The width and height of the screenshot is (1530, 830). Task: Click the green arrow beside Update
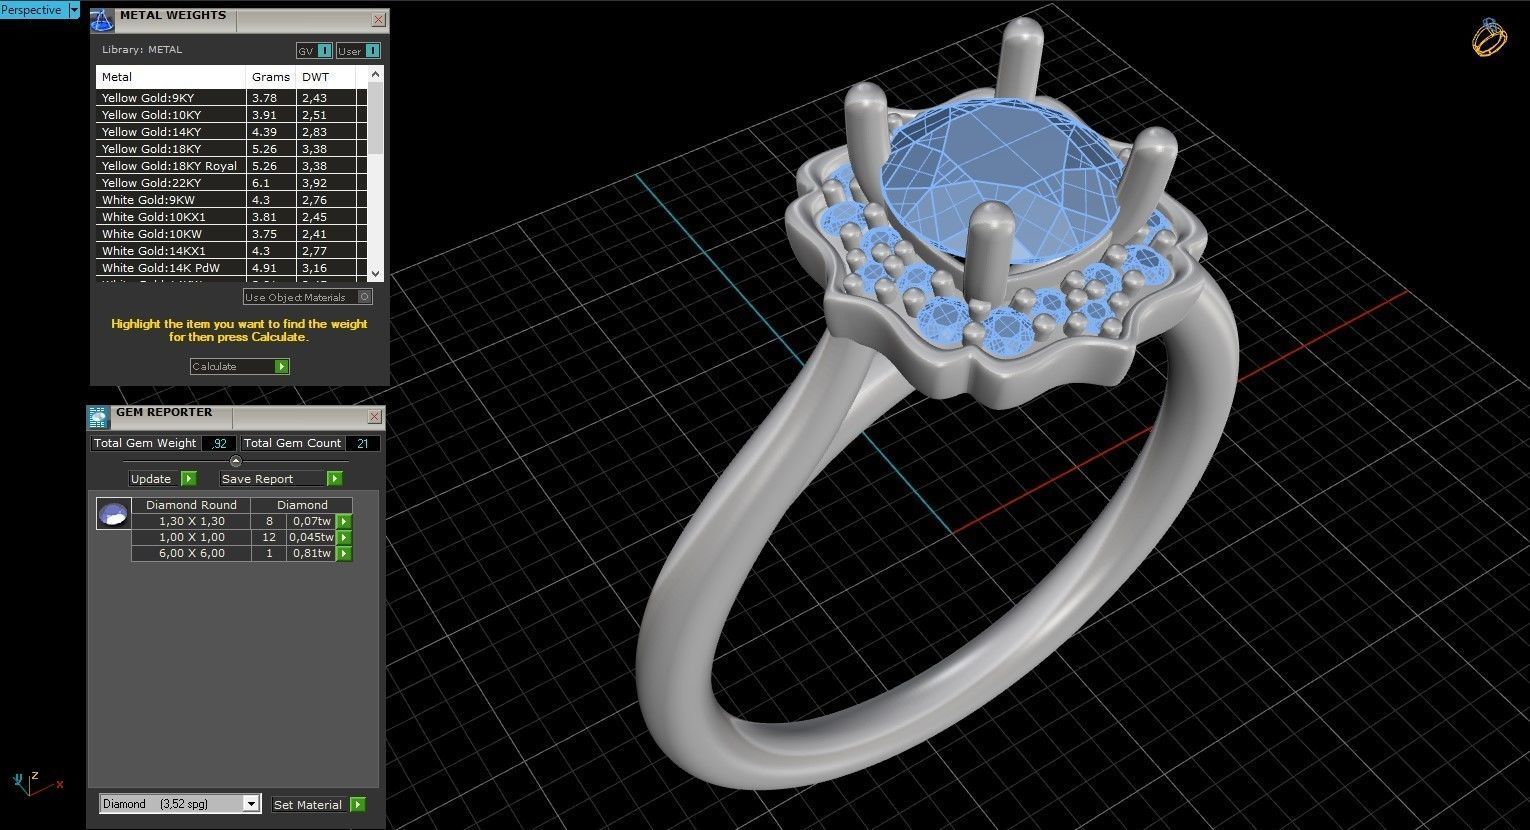coord(189,479)
